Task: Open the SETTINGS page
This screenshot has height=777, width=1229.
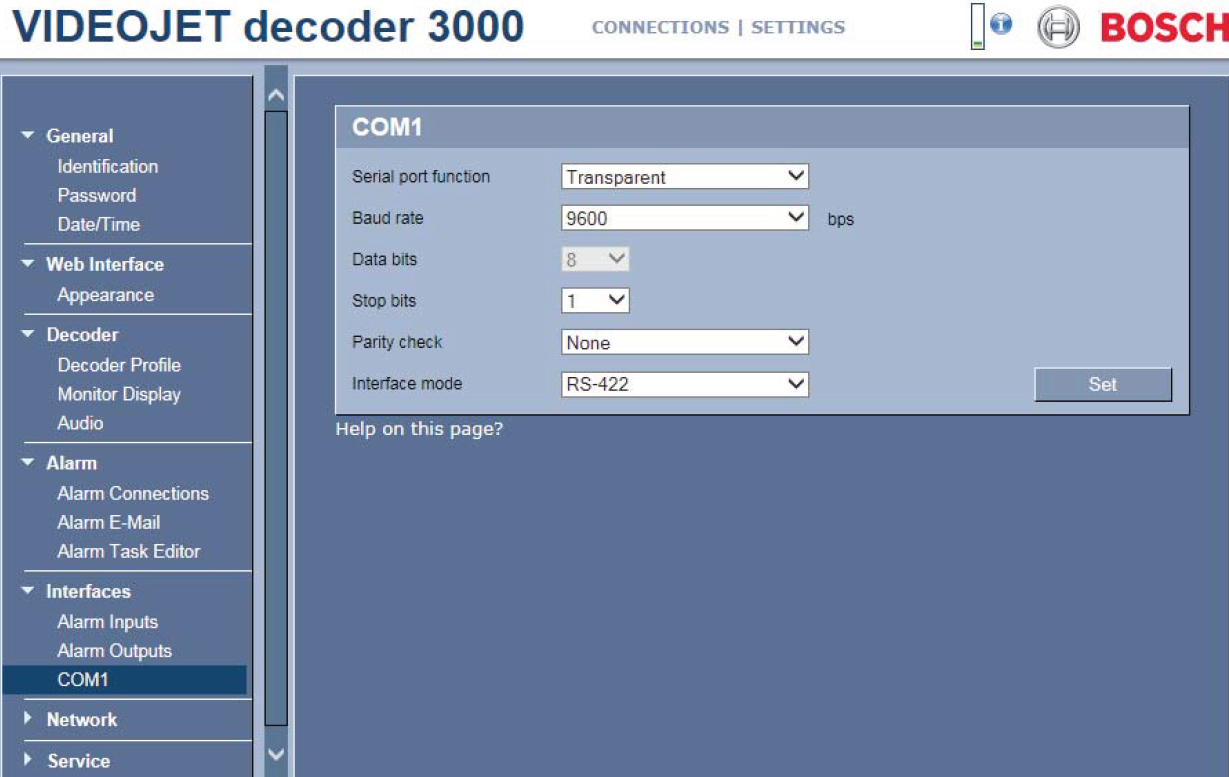Action: click(x=798, y=28)
